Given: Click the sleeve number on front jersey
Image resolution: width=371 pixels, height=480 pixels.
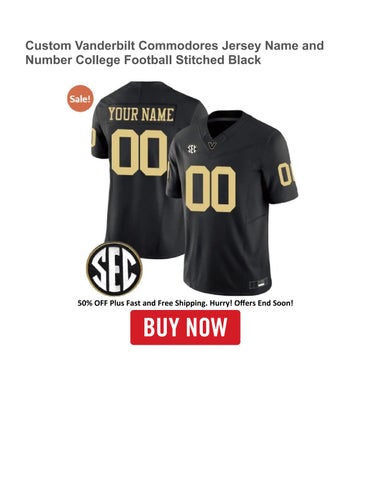Looking at the screenshot, I should coord(286,174).
